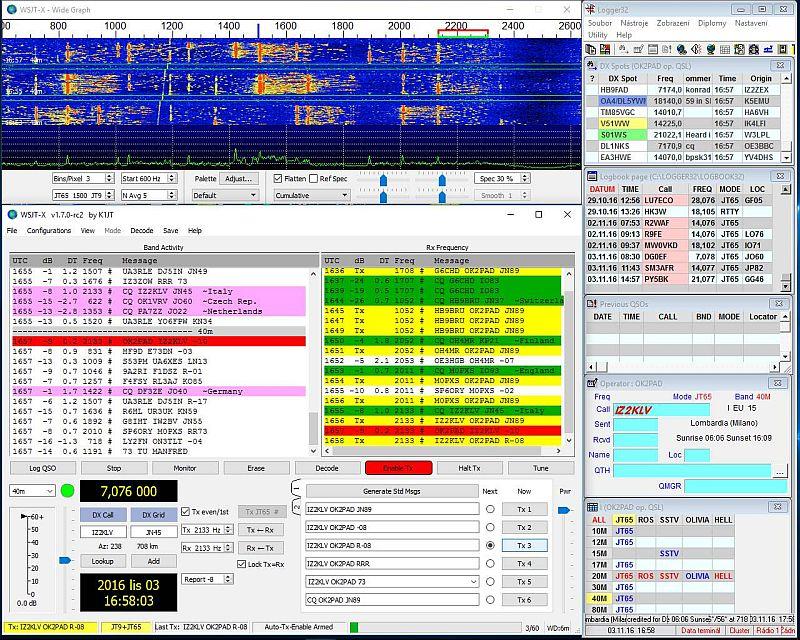Click the red-green Logger32 toolbar icon

[605, 50]
